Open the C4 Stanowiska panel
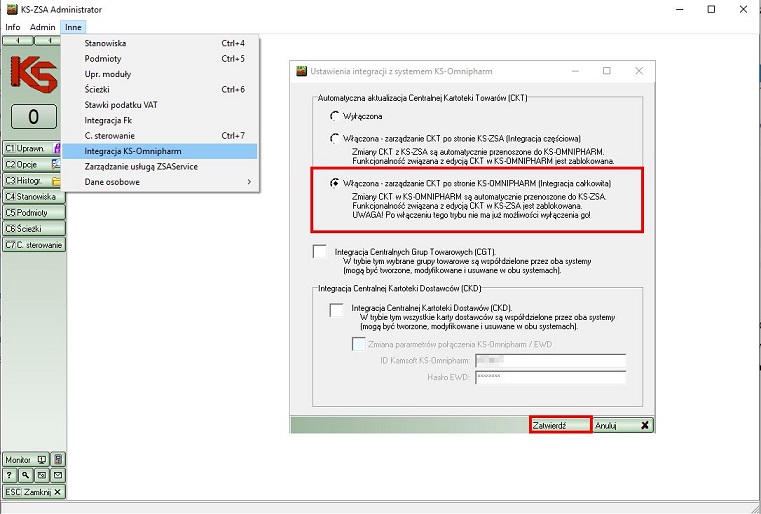Image resolution: width=761 pixels, height=514 pixels. click(x=33, y=197)
